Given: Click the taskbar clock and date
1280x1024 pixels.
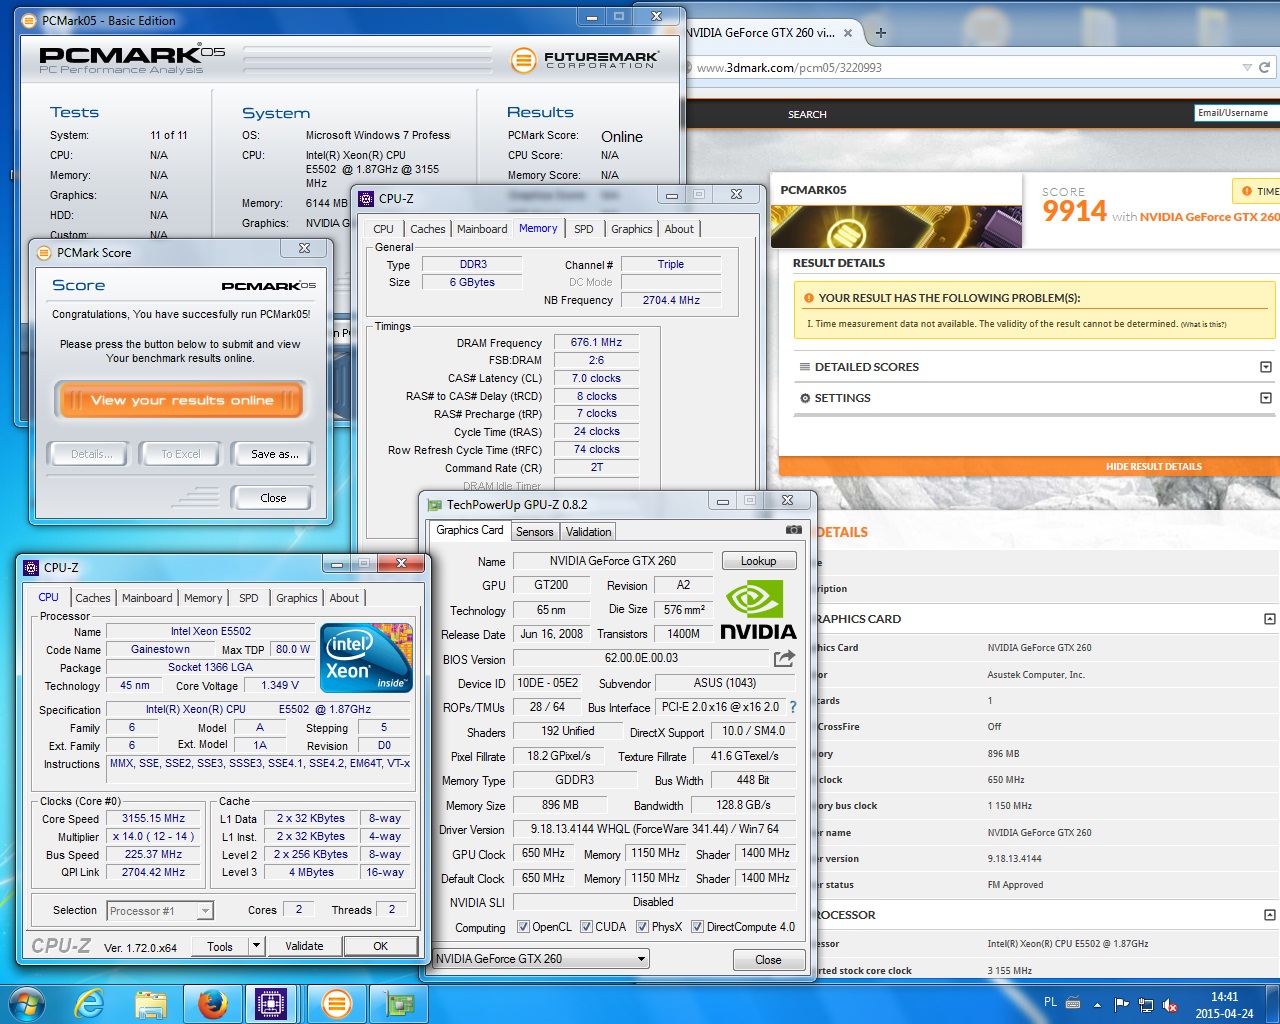Looking at the screenshot, I should (1224, 1005).
